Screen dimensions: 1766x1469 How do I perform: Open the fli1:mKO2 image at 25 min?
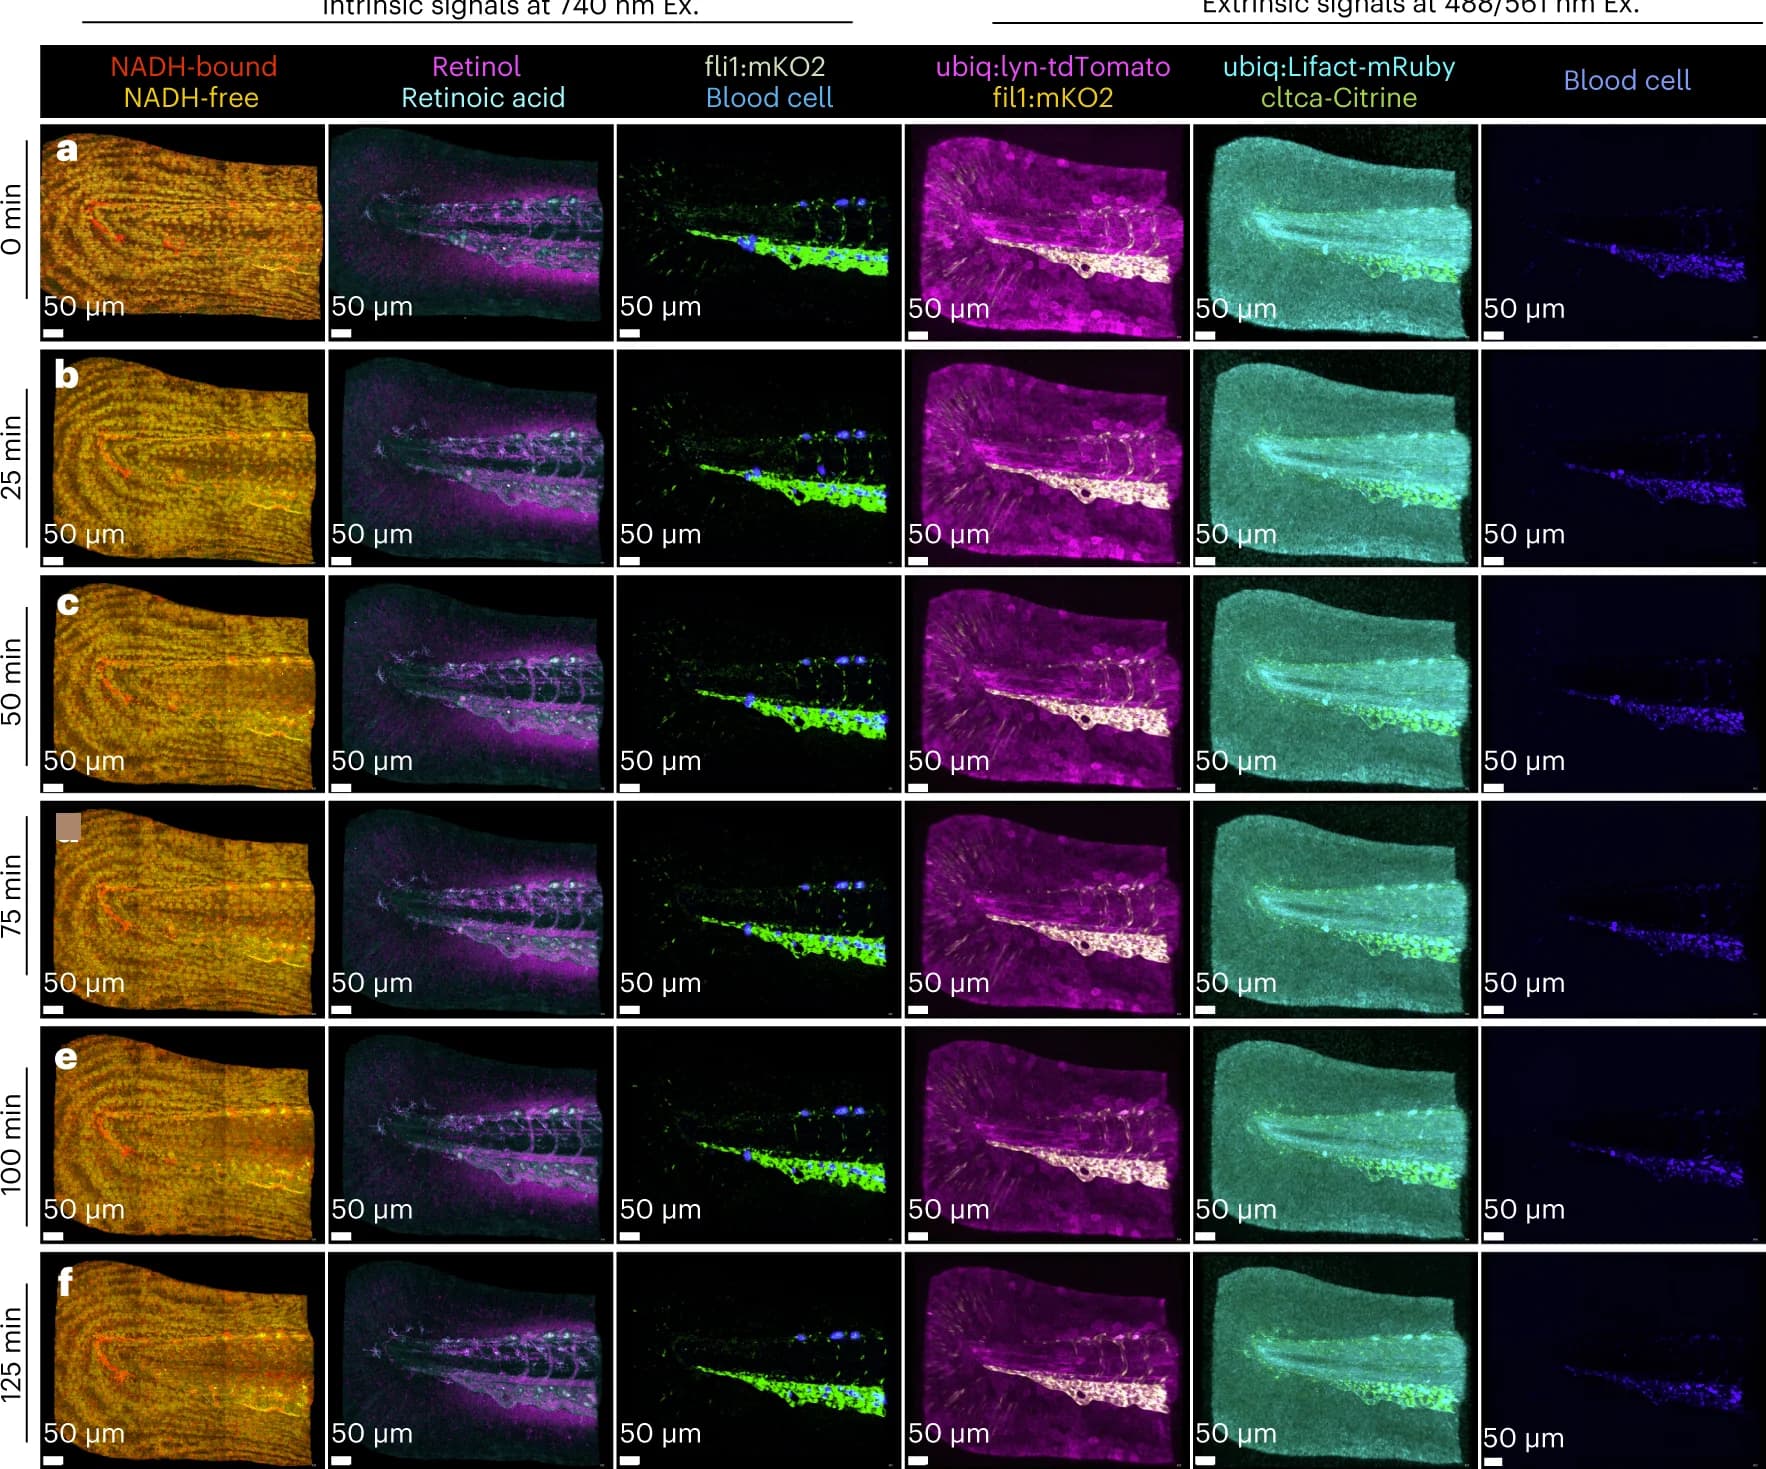pyautogui.click(x=758, y=458)
